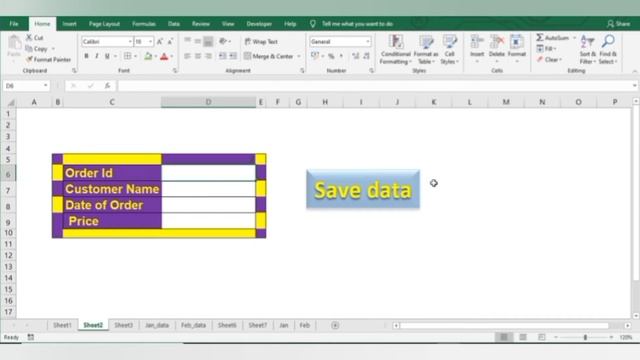Switch to the Page Layout tab
The image size is (640, 360).
104,24
